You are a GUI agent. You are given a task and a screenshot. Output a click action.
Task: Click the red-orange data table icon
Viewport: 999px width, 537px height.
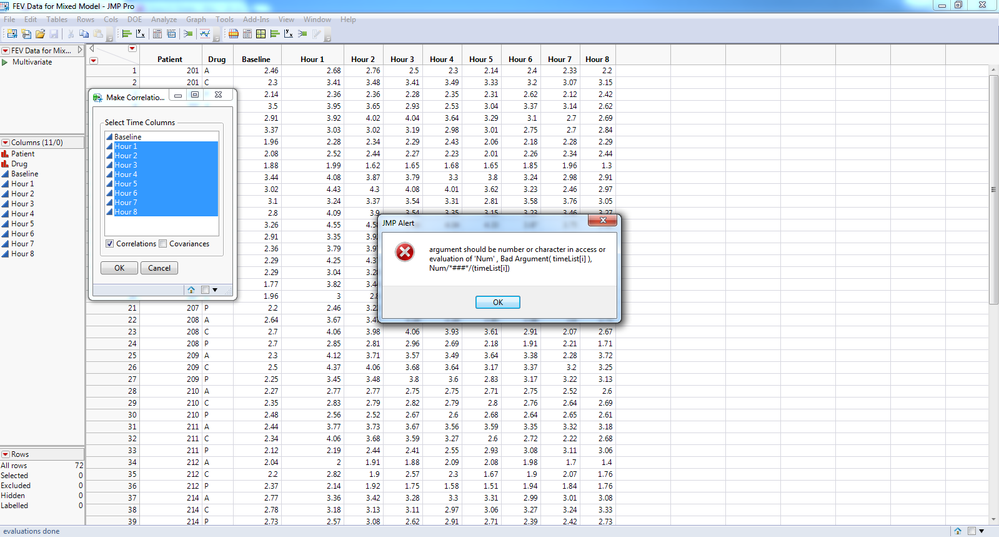[233, 34]
